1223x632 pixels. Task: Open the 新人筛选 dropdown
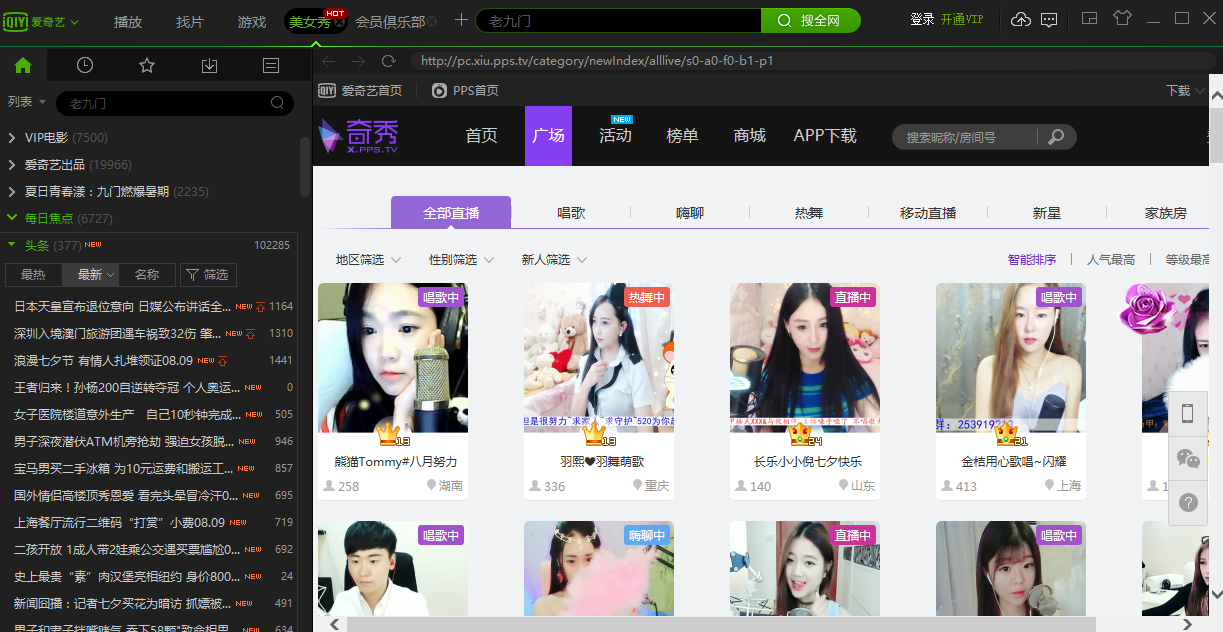pos(554,260)
